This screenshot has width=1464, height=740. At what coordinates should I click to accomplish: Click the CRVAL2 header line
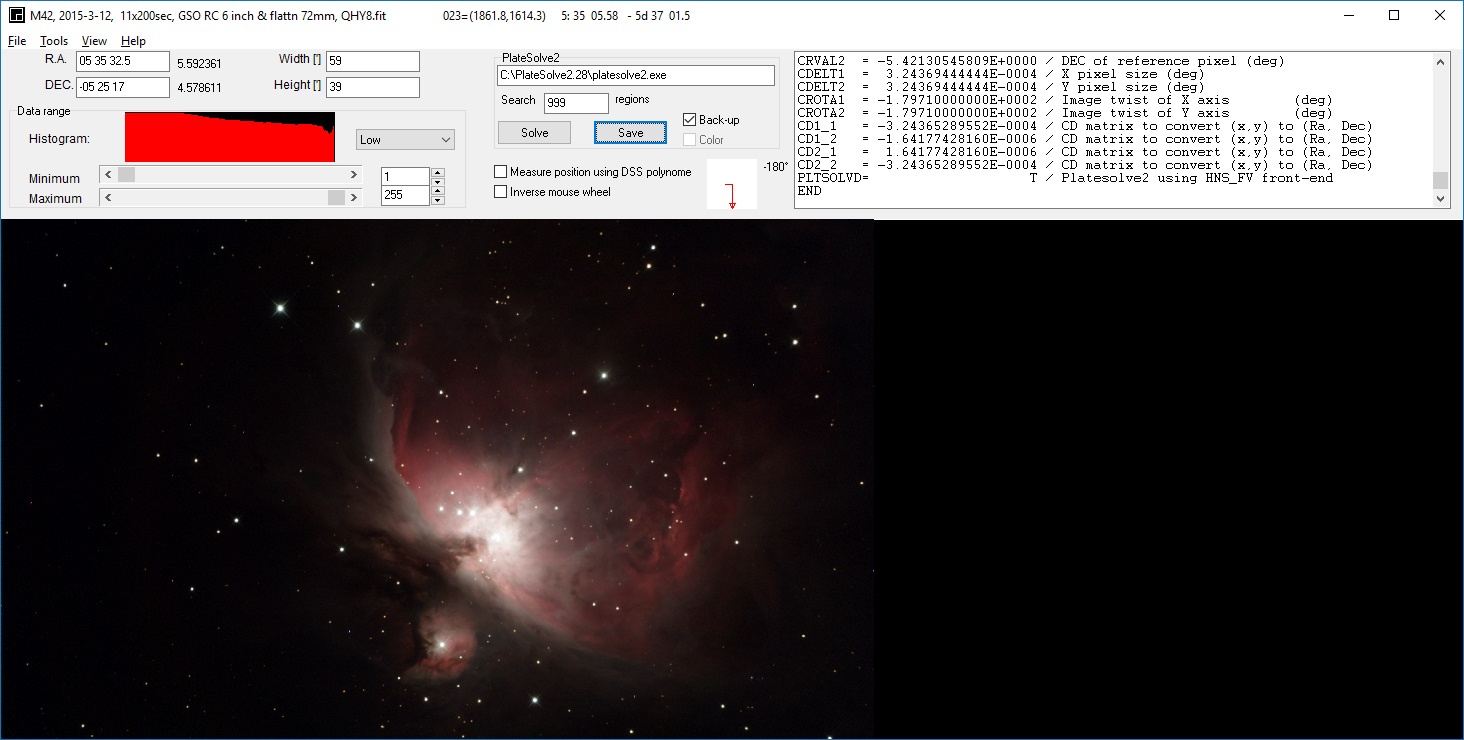tap(1041, 61)
